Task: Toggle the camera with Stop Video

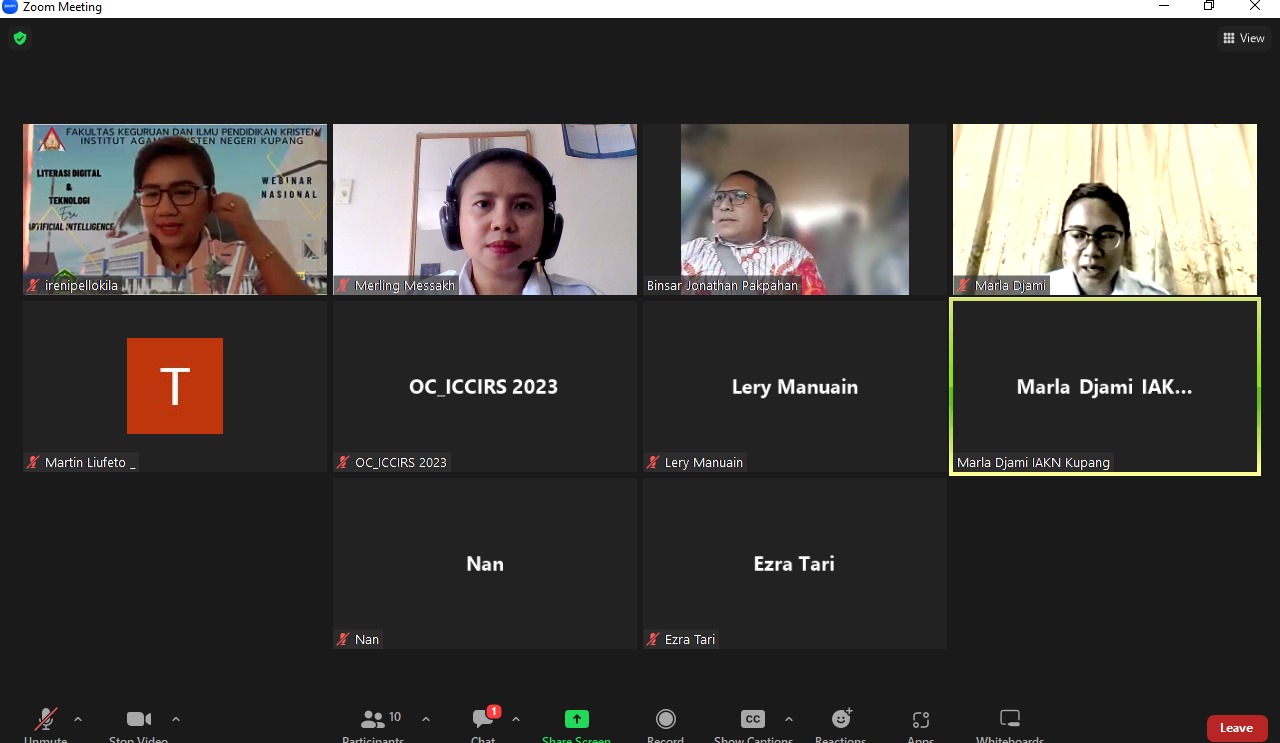Action: tap(138, 723)
